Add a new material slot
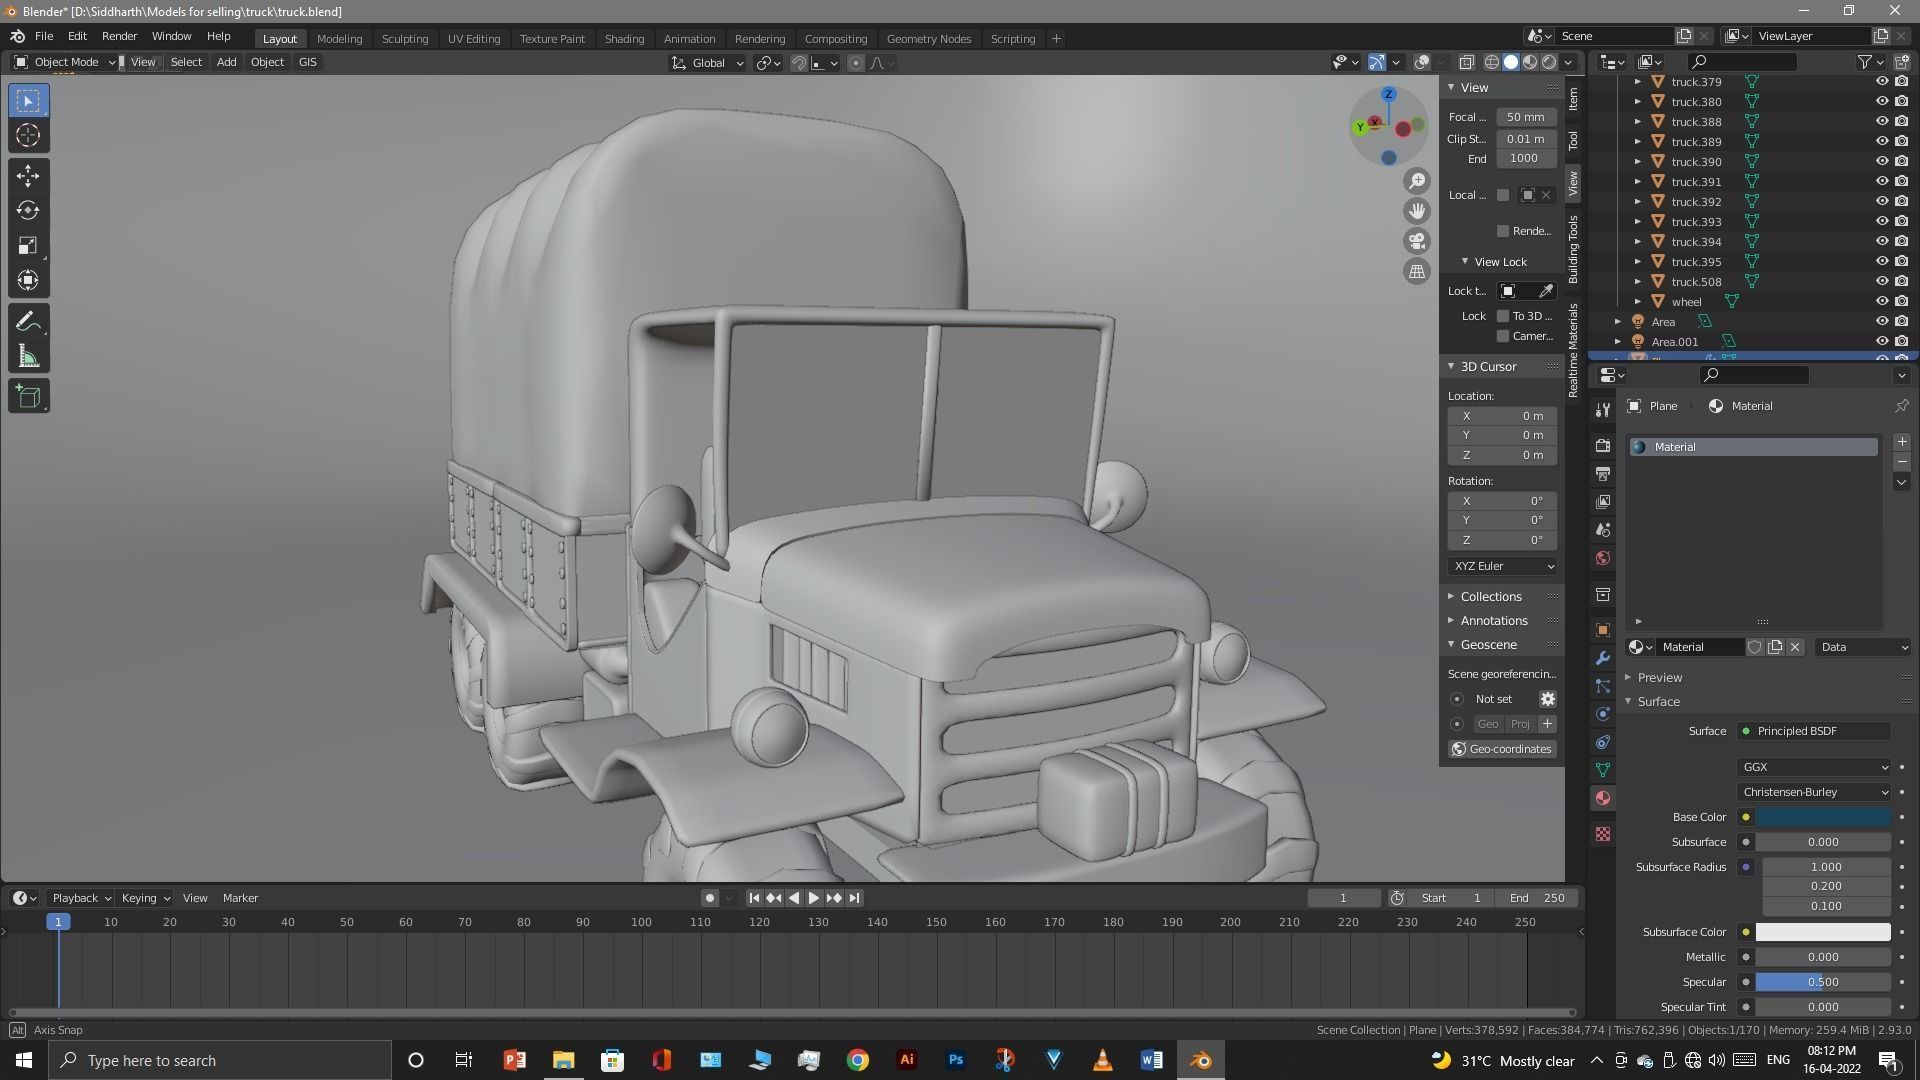 click(1901, 442)
